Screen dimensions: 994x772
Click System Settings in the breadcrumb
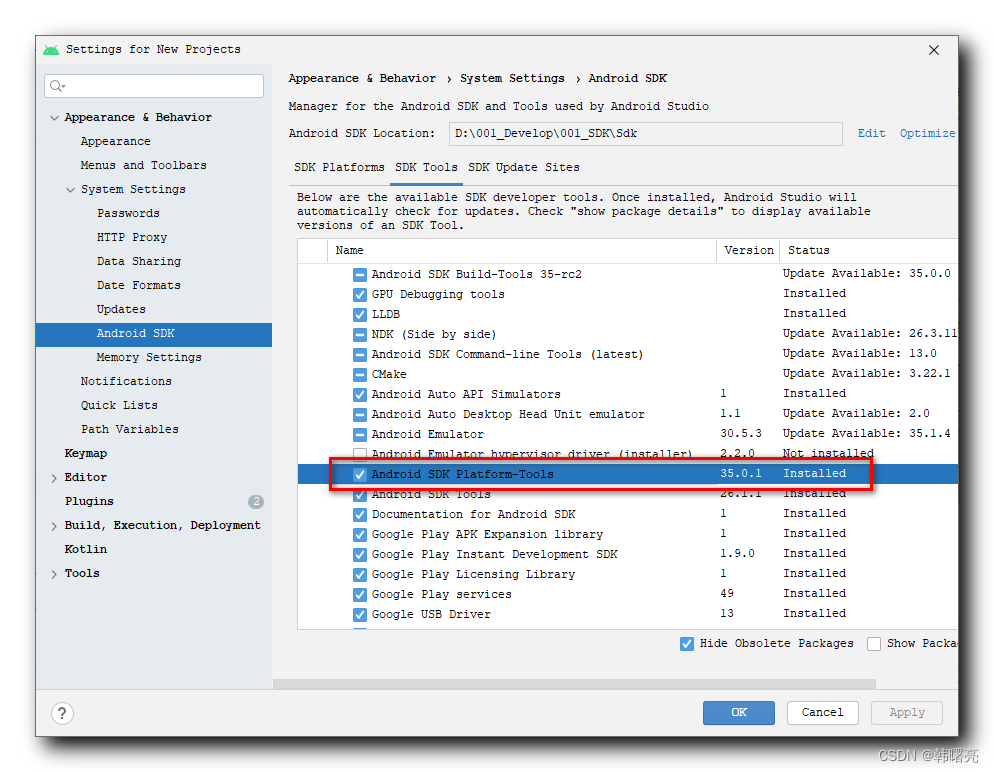[512, 78]
